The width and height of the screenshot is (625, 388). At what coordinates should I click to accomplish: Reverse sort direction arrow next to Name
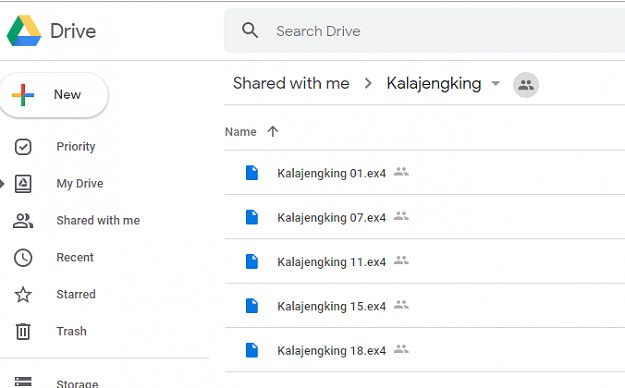click(273, 131)
